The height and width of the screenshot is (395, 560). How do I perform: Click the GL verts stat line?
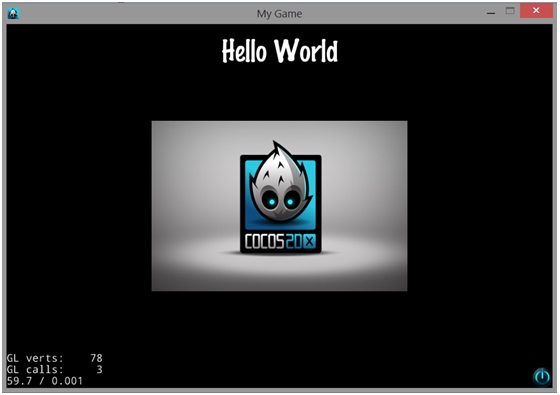55,358
